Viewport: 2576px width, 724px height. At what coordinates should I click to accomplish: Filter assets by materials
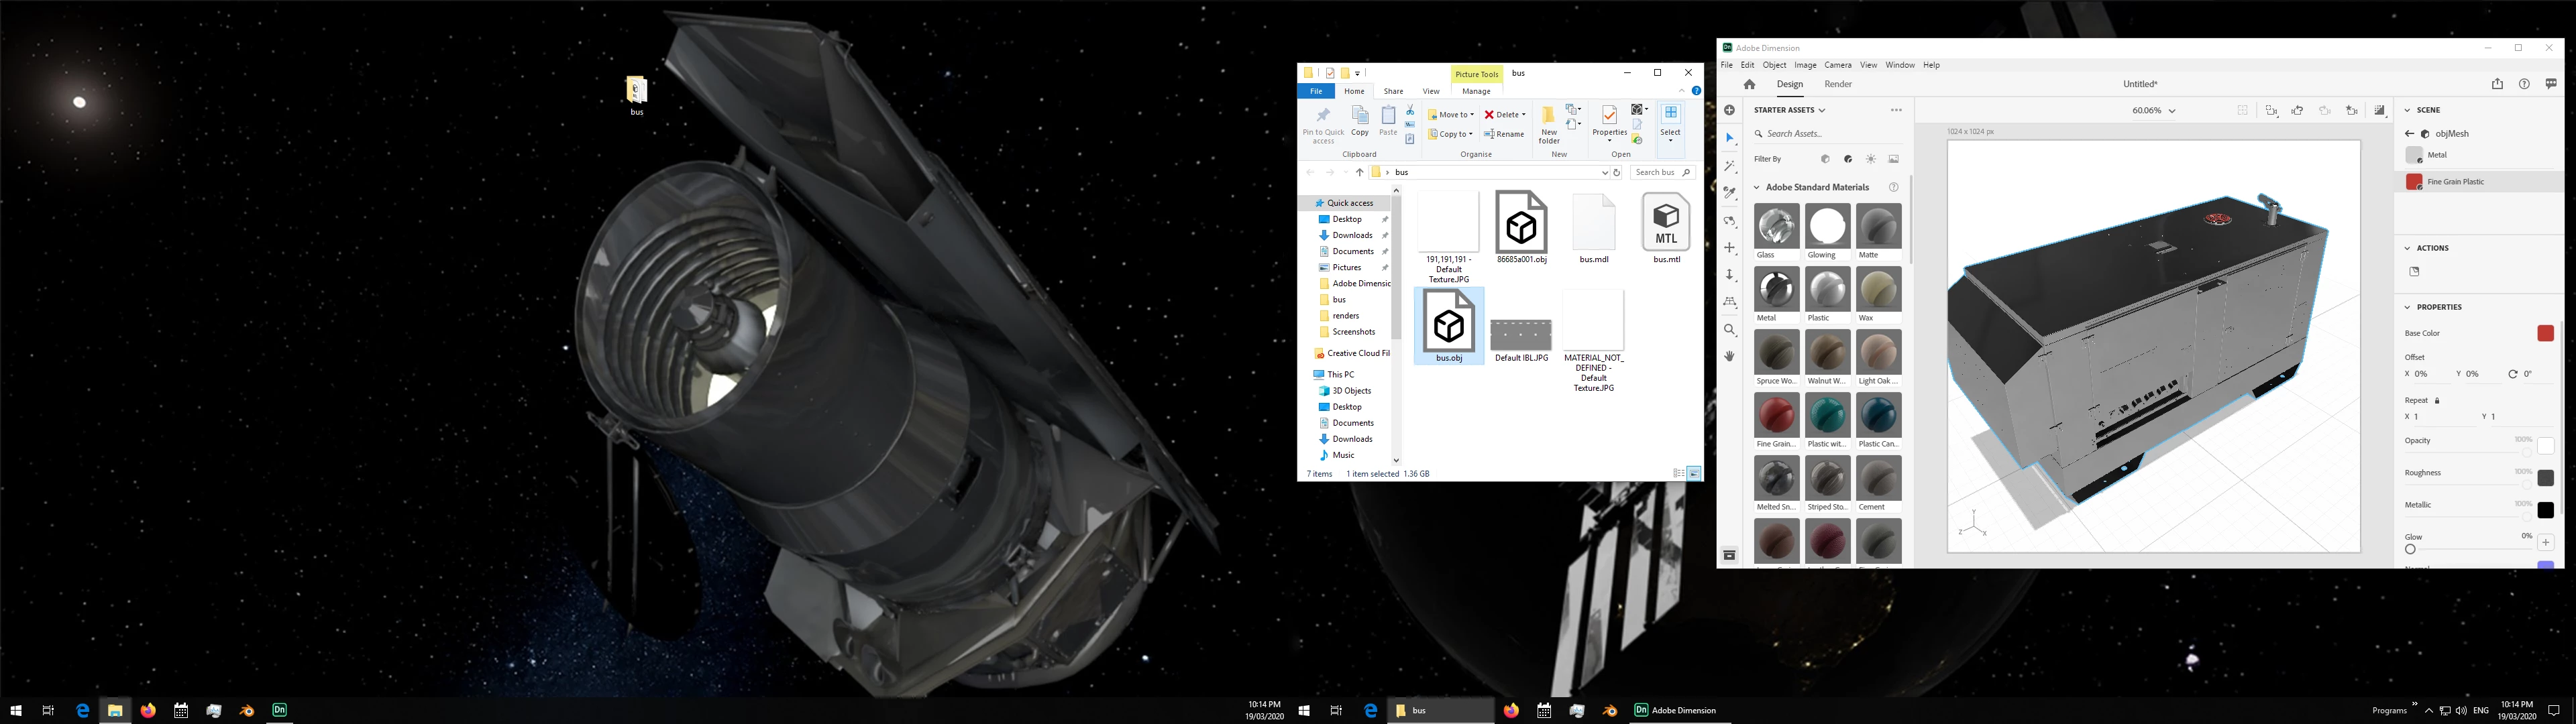(1848, 159)
